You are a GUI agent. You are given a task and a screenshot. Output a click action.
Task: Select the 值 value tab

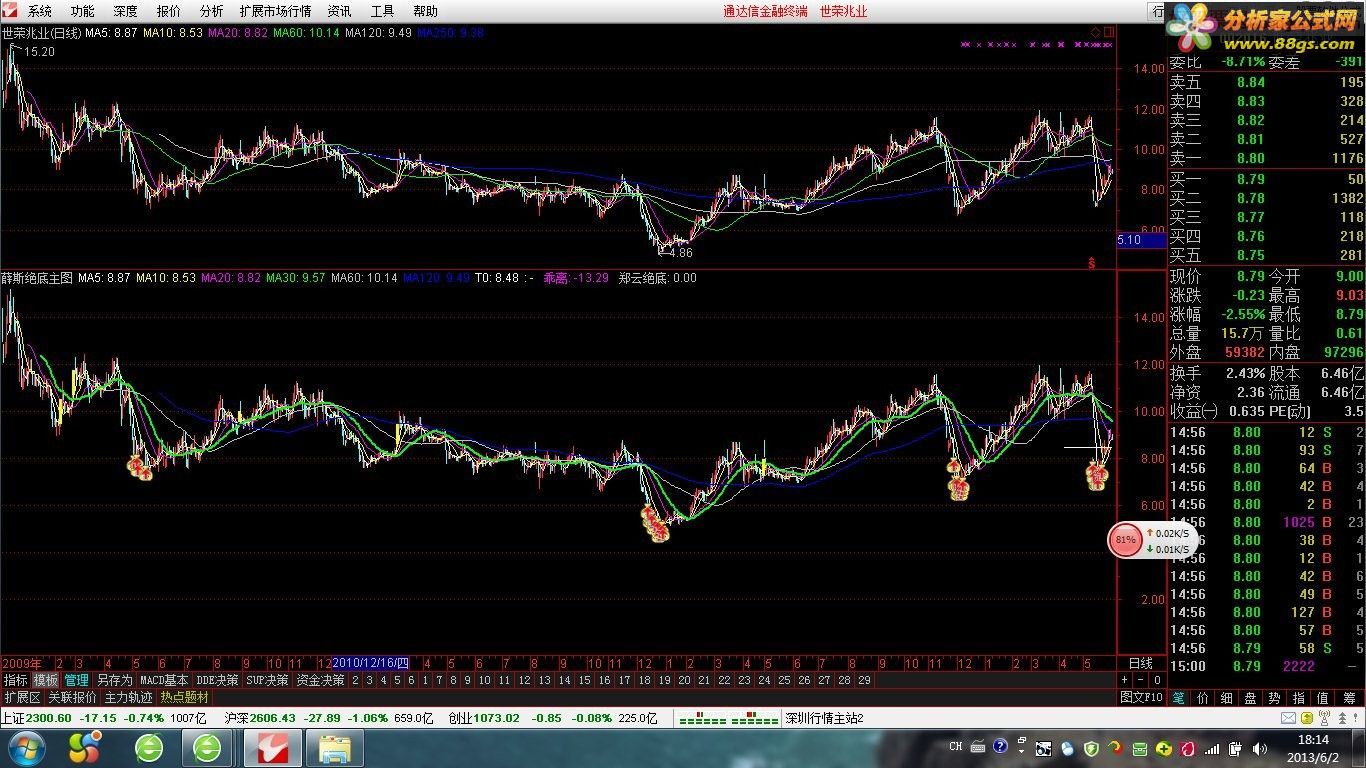click(x=1323, y=698)
